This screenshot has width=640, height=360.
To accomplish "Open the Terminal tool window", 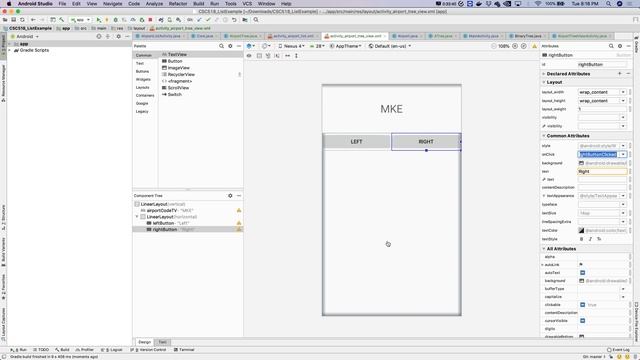I will point(184,350).
